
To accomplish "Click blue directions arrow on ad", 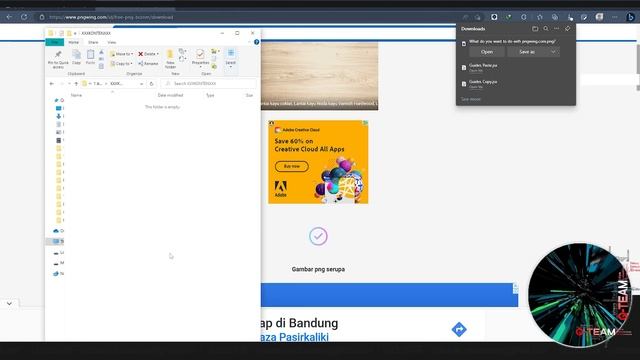I will pos(459,329).
